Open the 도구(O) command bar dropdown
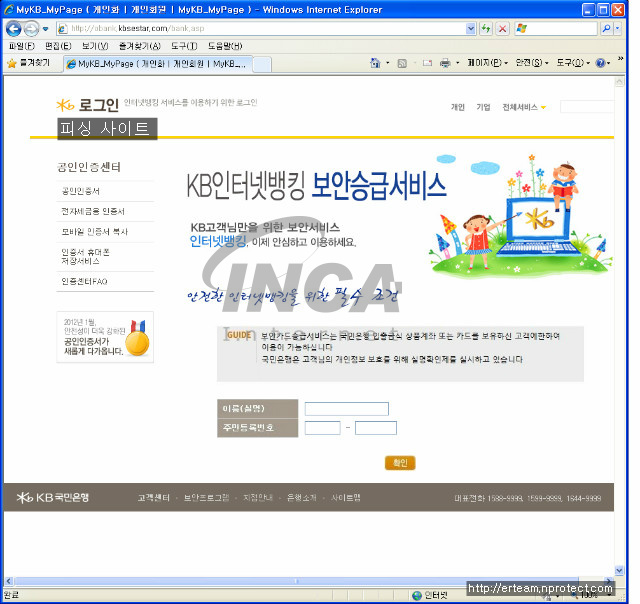640x604 pixels. tap(573, 63)
